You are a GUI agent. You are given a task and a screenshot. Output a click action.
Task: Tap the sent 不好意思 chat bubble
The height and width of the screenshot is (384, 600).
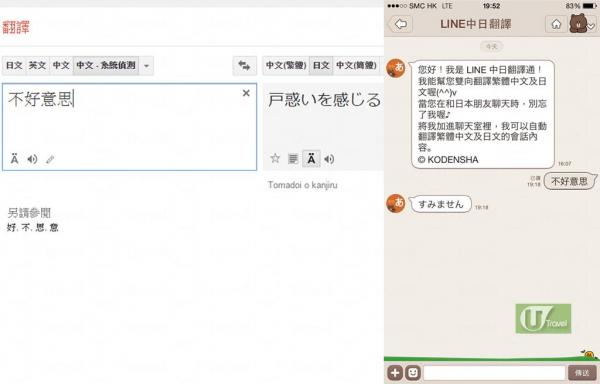[x=570, y=181]
